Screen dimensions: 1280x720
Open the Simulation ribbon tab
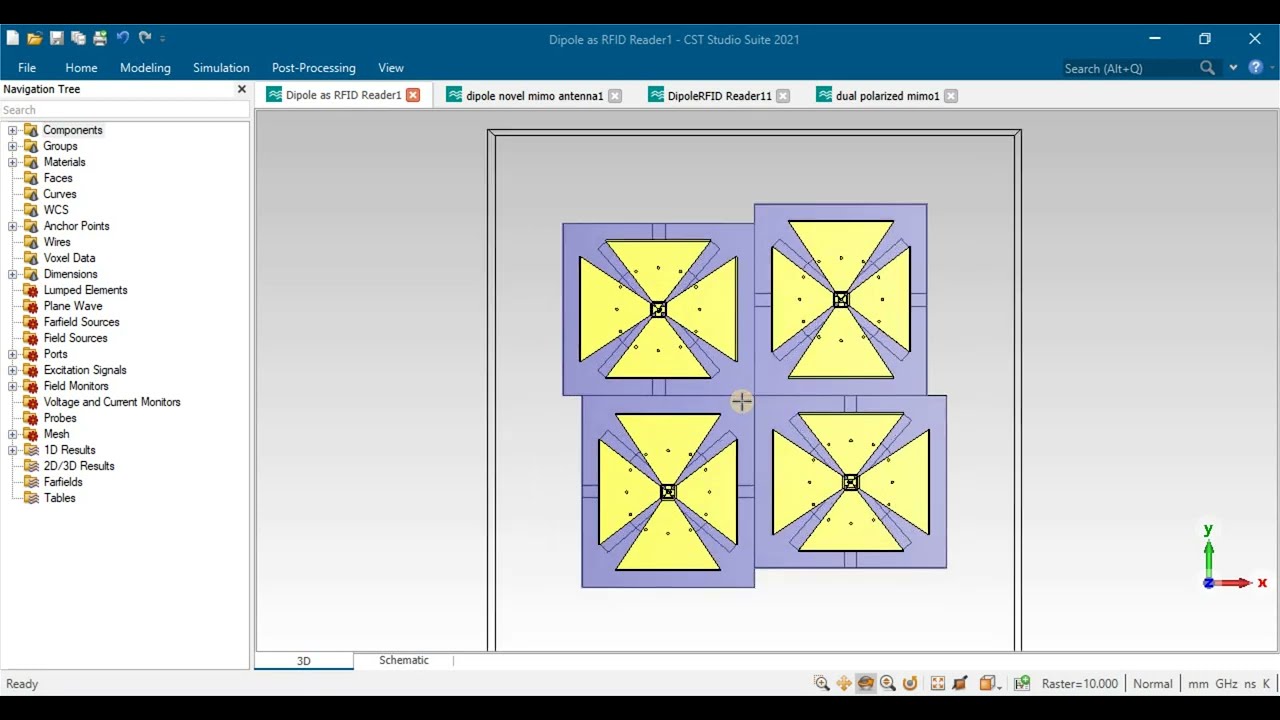(x=221, y=68)
